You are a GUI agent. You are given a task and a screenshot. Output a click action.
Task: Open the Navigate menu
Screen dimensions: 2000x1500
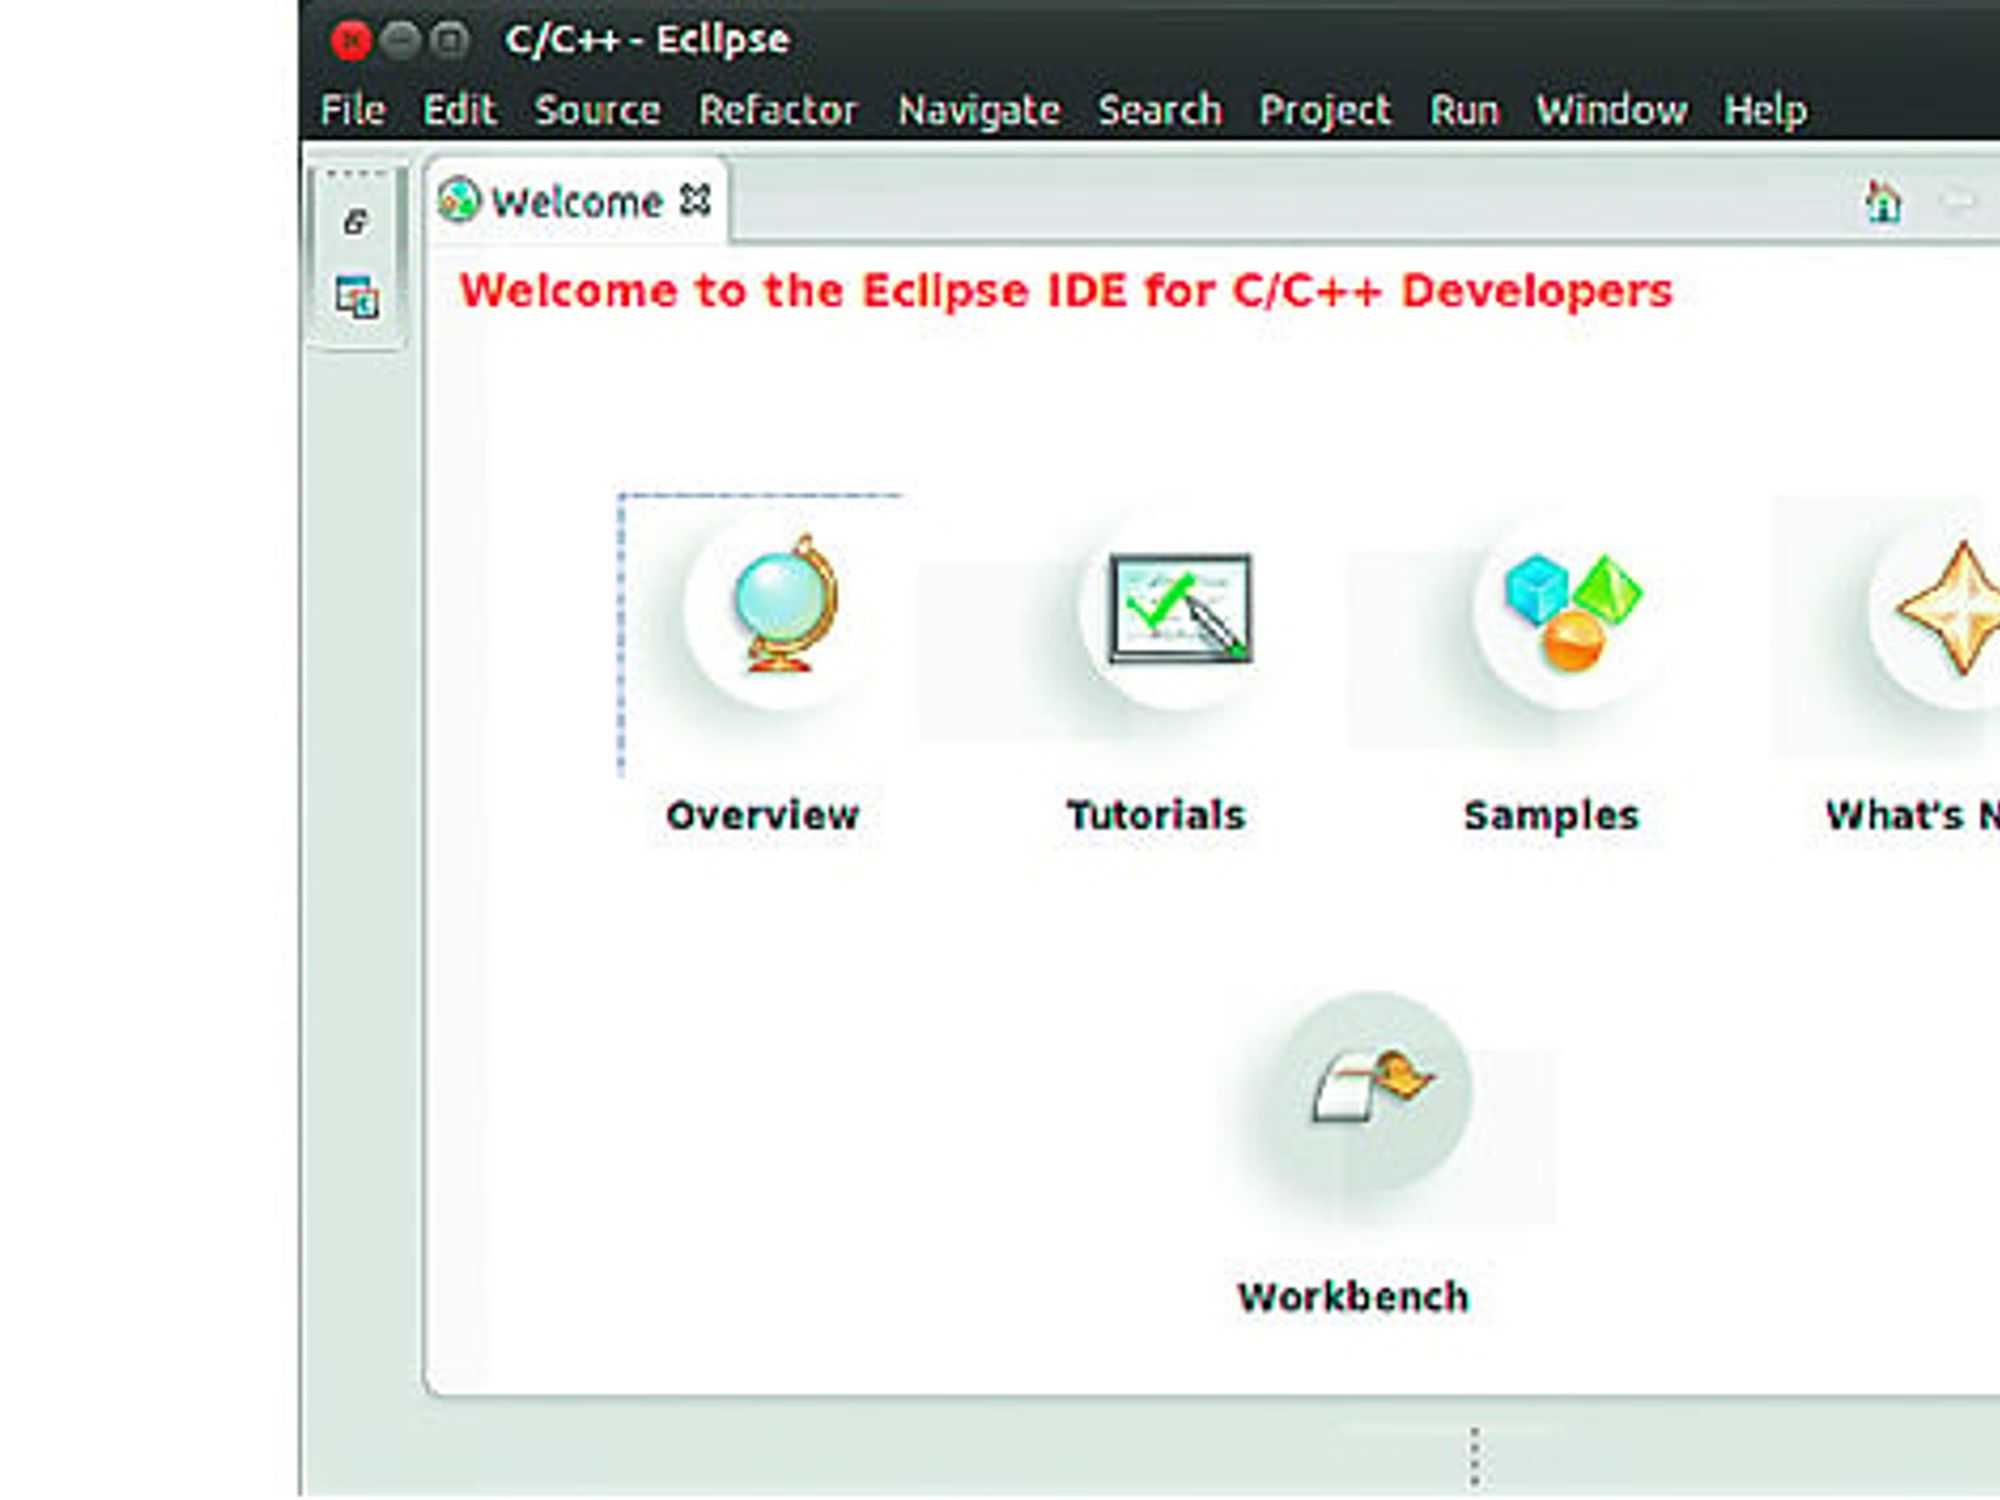[x=979, y=110]
